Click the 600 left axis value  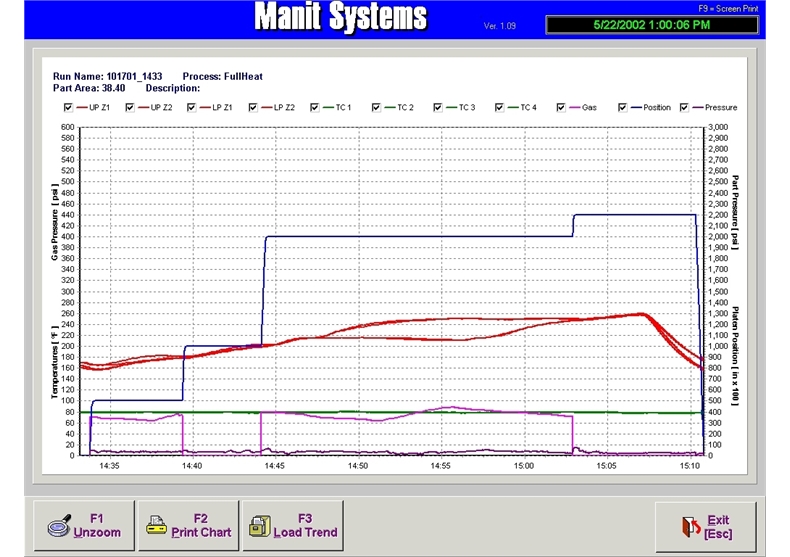tap(68, 127)
